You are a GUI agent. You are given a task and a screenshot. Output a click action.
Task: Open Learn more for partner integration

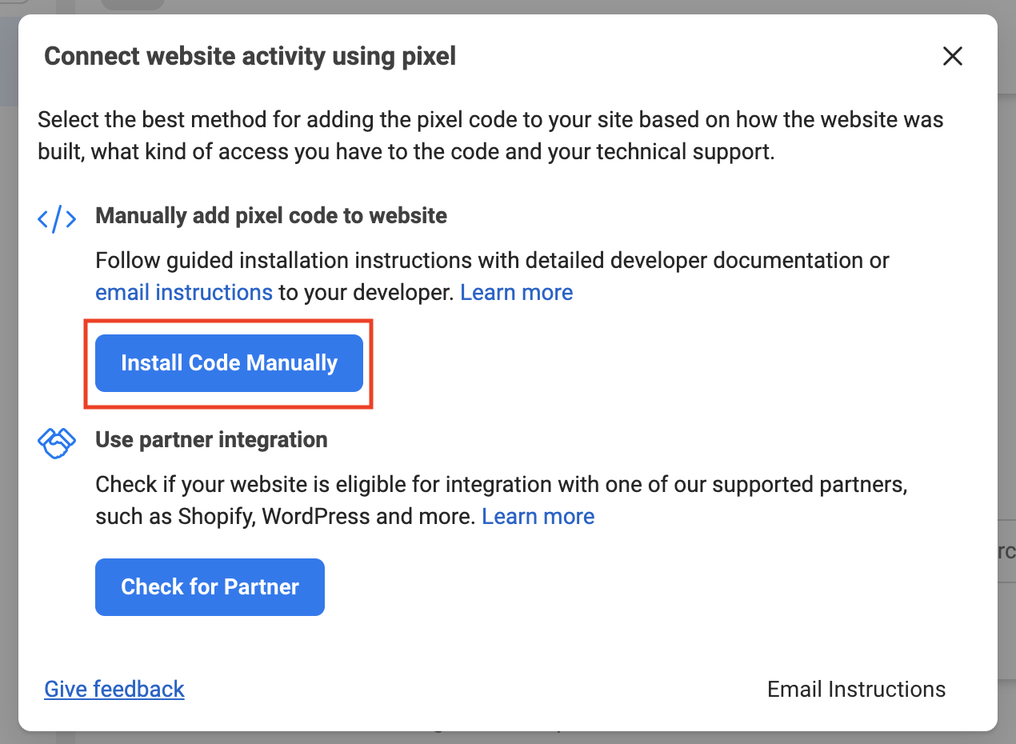538,516
